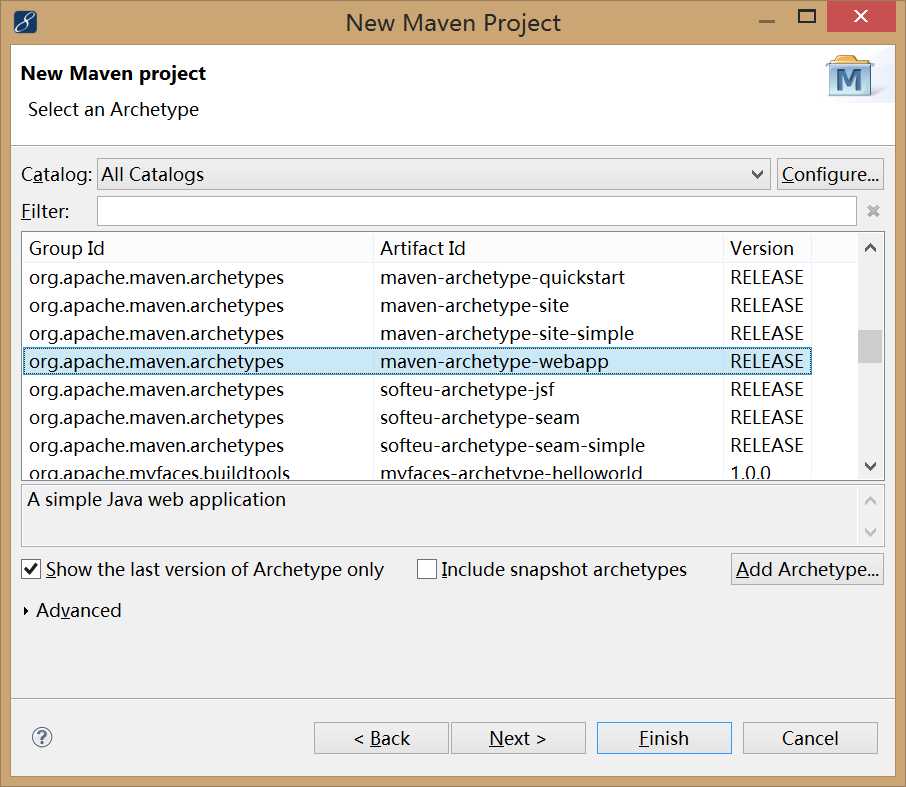Go to previous page with Back
The height and width of the screenshot is (787, 906).
pyautogui.click(x=381, y=738)
